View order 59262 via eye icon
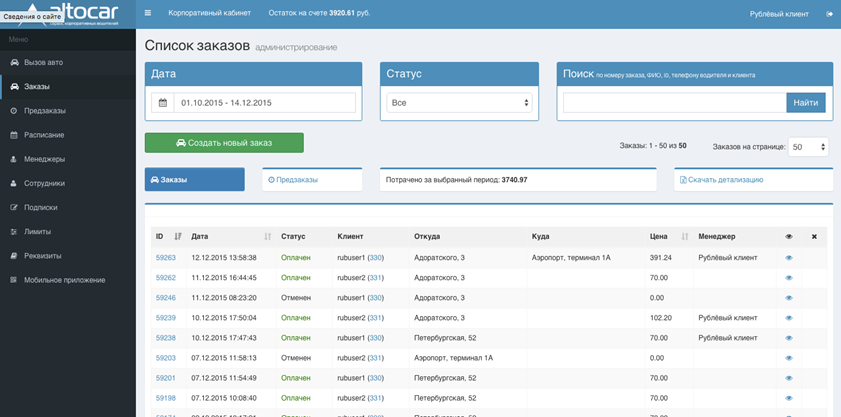 pos(788,278)
